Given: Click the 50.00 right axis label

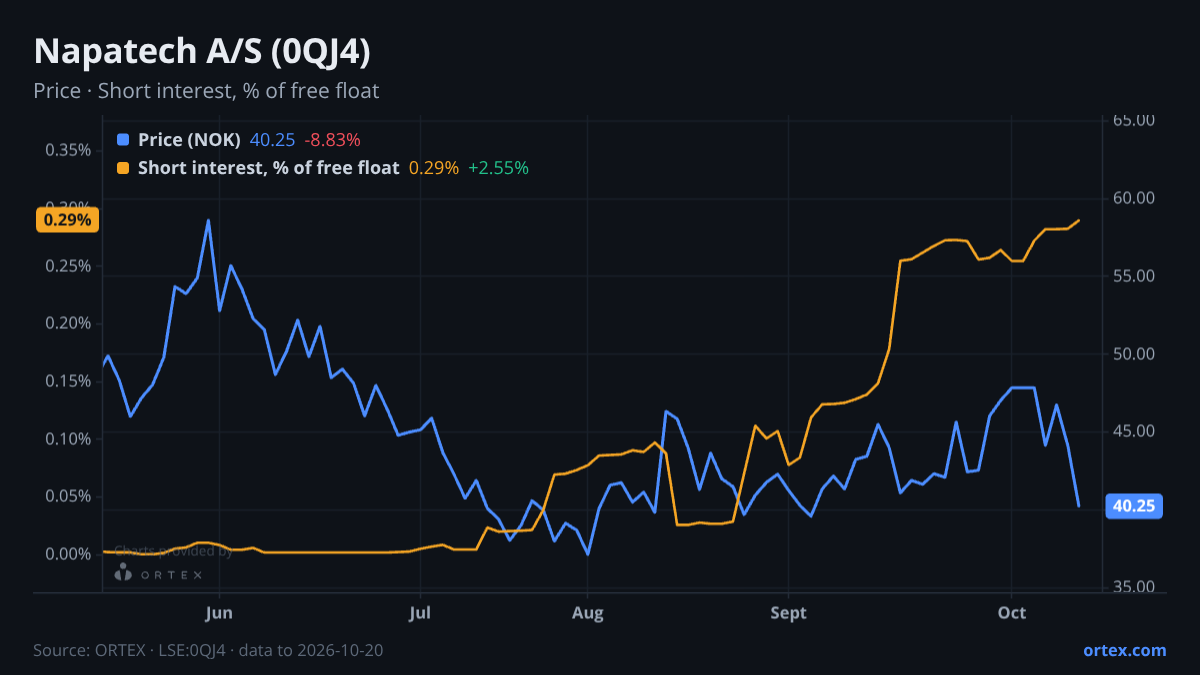Looking at the screenshot, I should [1135, 354].
